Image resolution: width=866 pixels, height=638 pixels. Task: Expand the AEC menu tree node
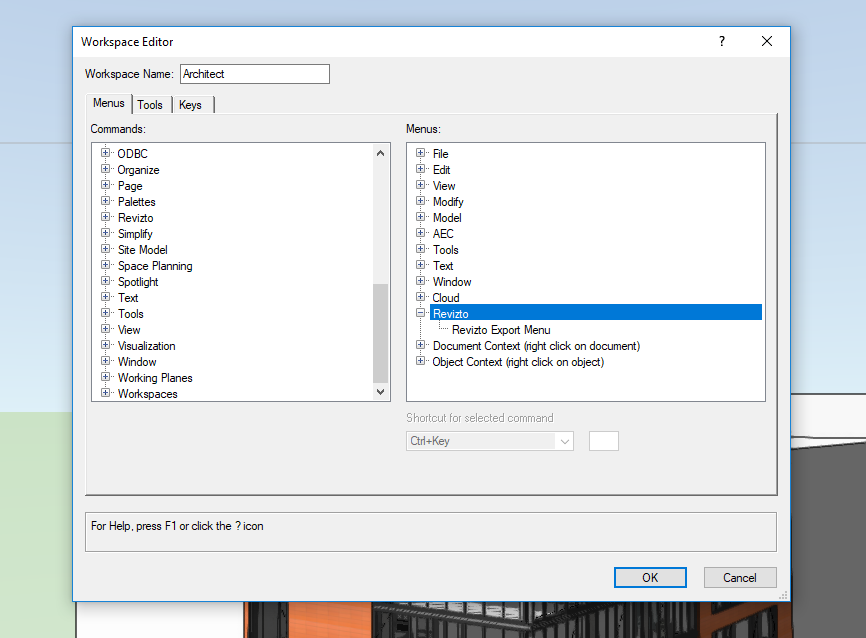coord(421,233)
